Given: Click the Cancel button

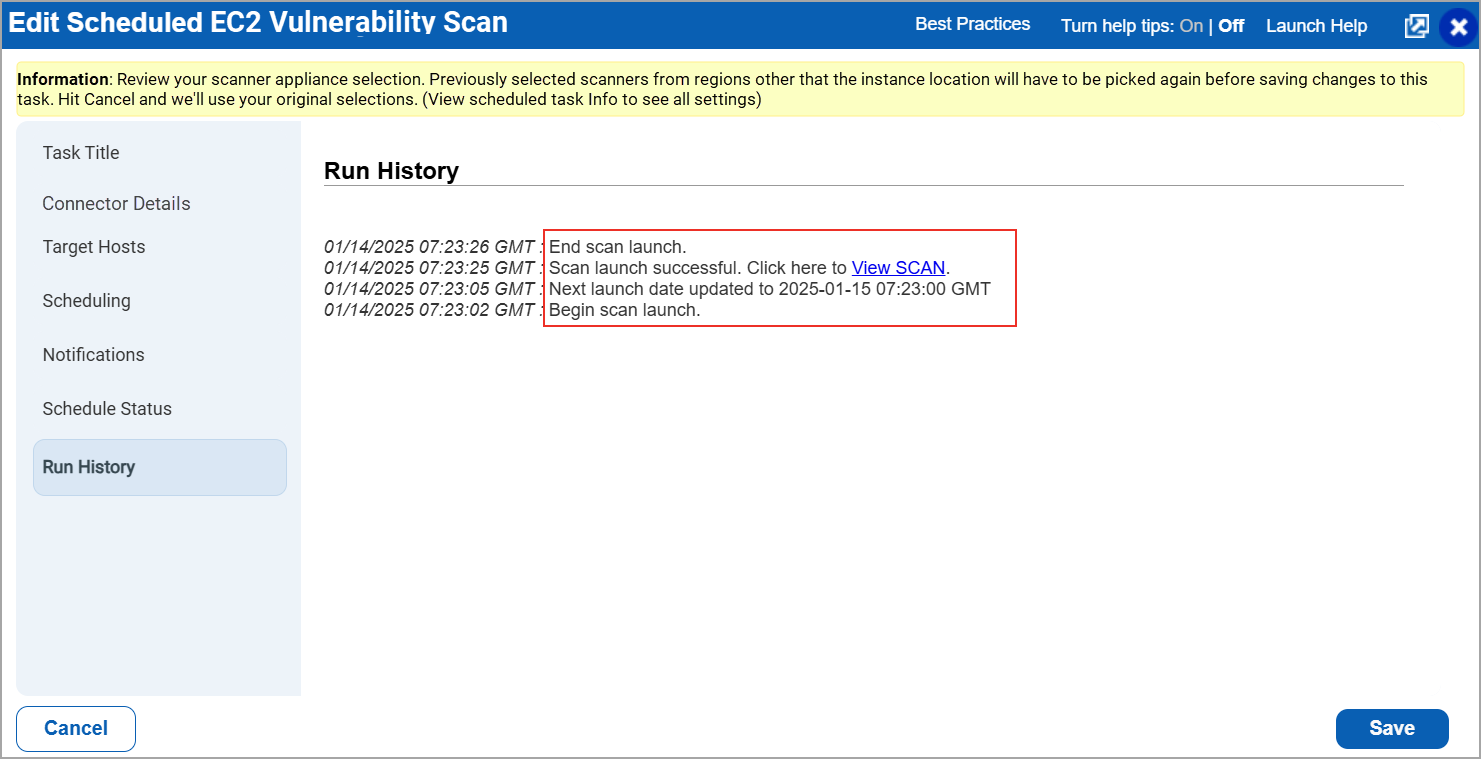Looking at the screenshot, I should 75,728.
